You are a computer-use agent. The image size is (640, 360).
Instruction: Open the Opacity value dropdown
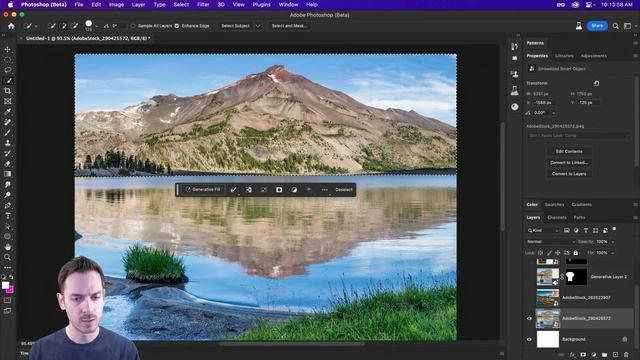(613, 242)
